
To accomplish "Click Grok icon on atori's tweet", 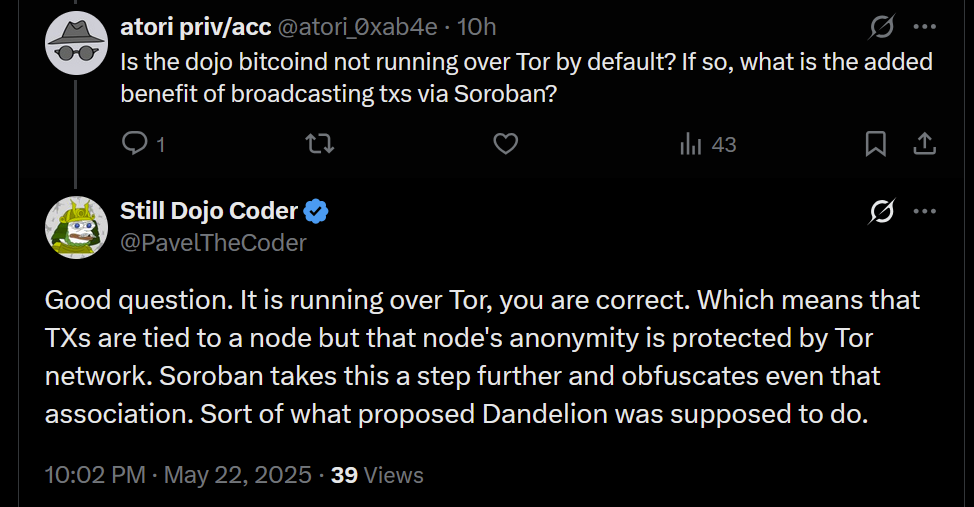I will (x=881, y=26).
